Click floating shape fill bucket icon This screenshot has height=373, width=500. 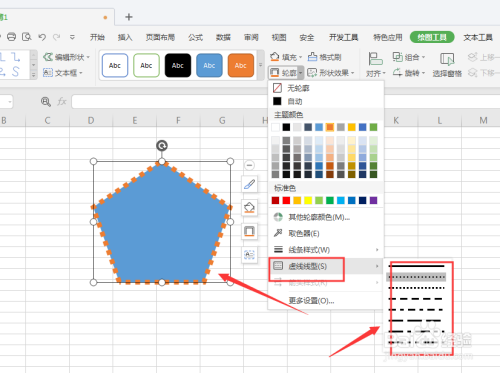click(x=249, y=208)
